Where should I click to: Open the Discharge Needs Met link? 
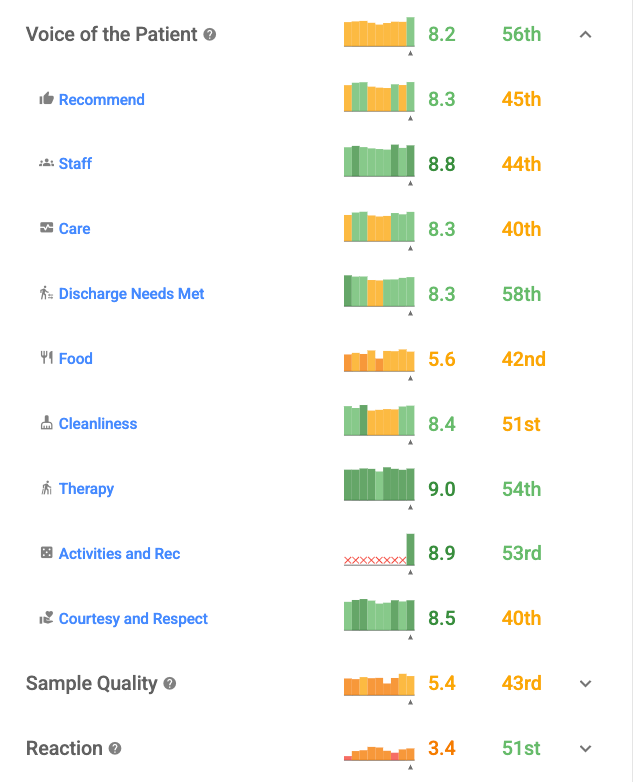coord(131,294)
